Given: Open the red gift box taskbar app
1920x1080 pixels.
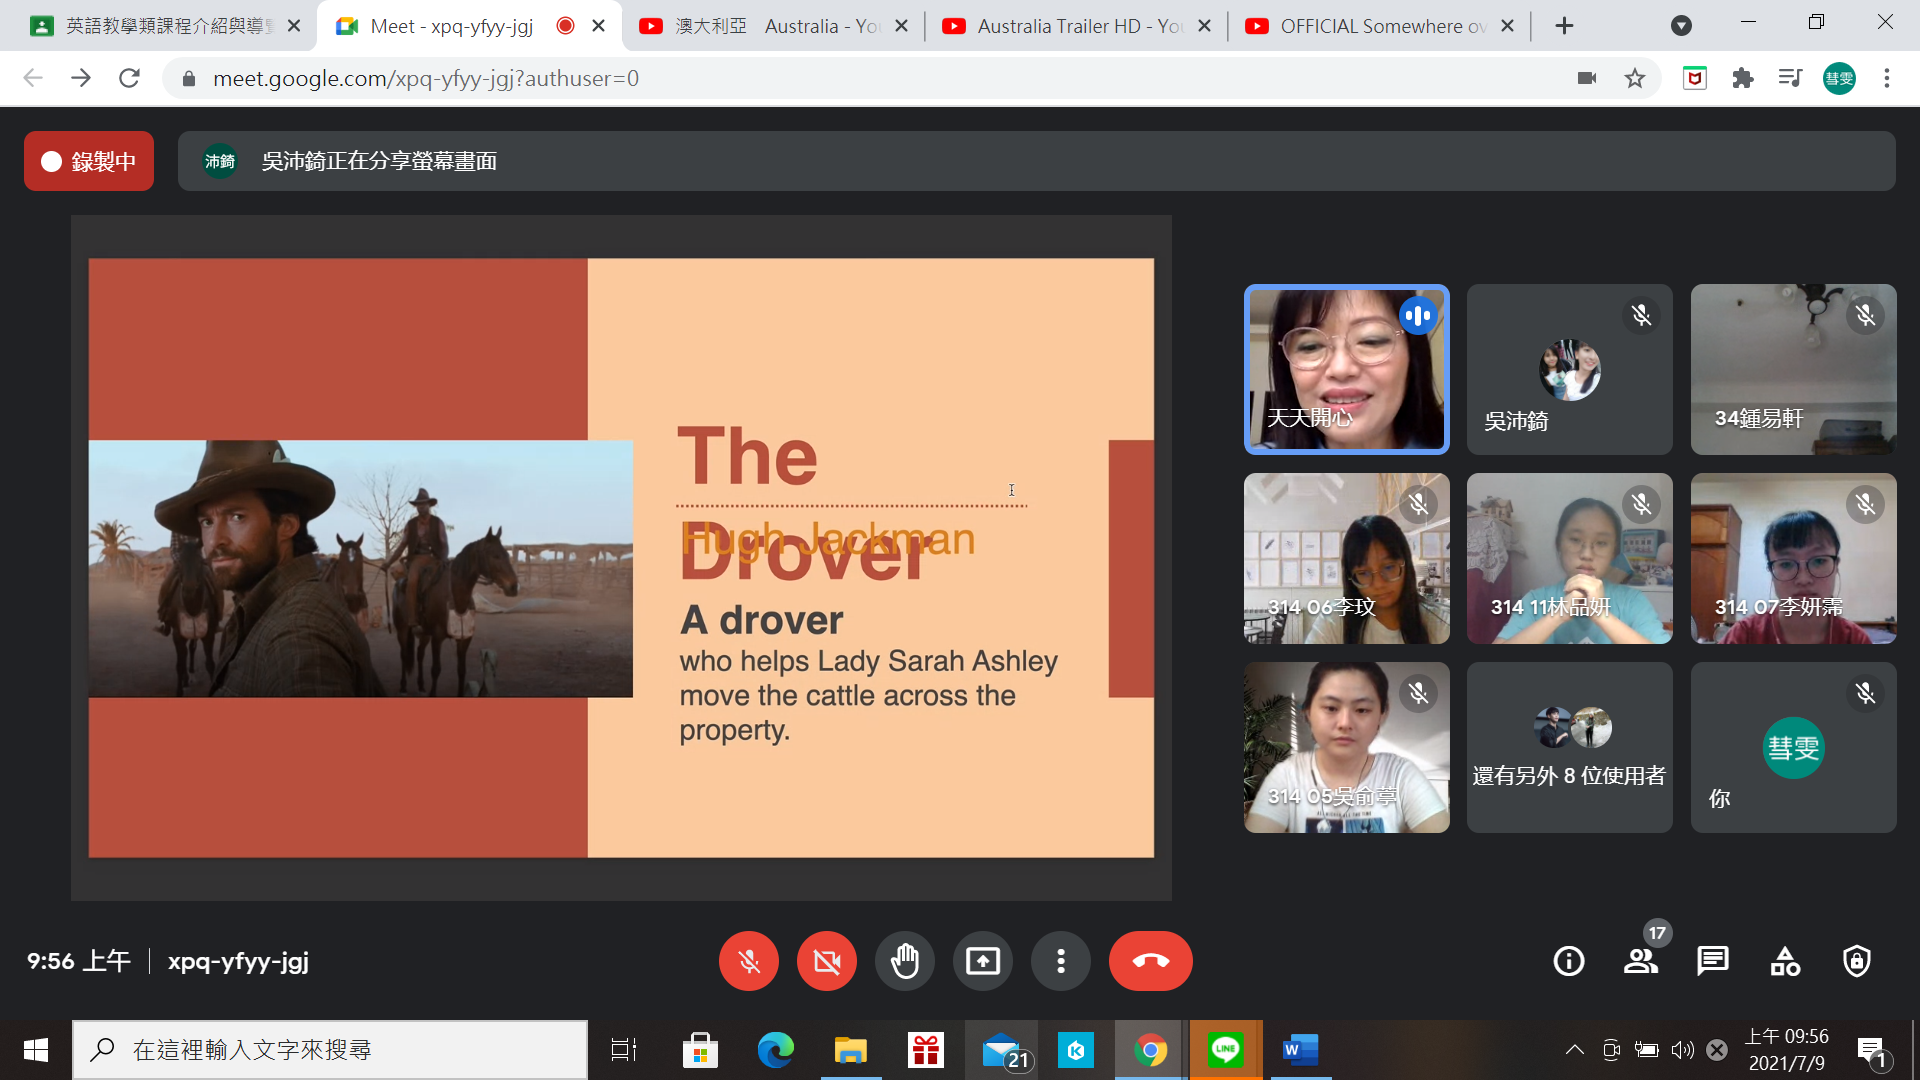Looking at the screenshot, I should (925, 1050).
